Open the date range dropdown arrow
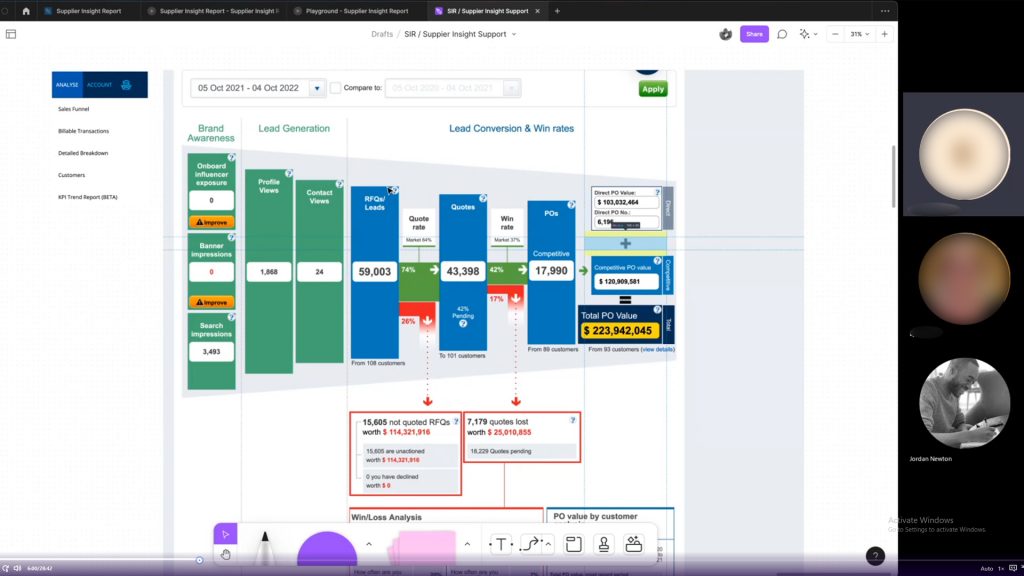1024x576 pixels. pos(317,88)
